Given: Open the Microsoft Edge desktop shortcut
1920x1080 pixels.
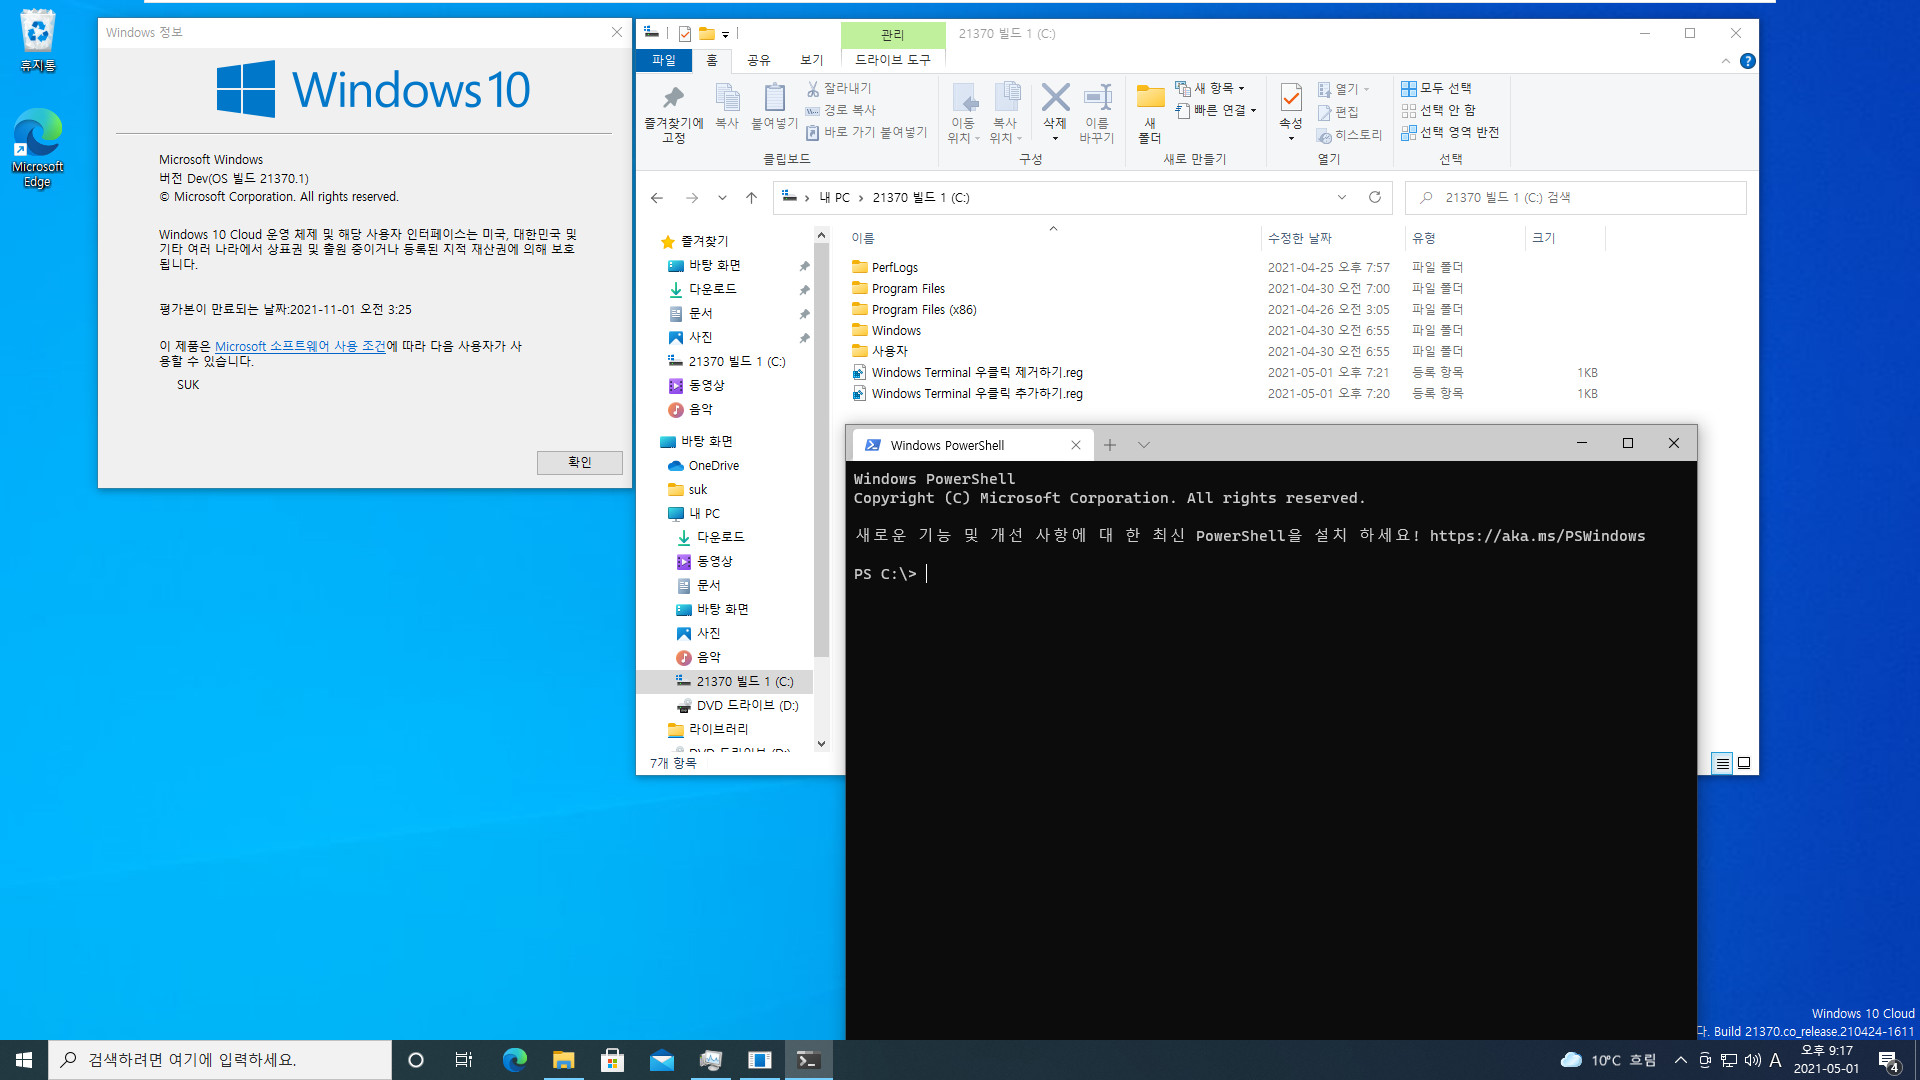Looking at the screenshot, I should (37, 148).
